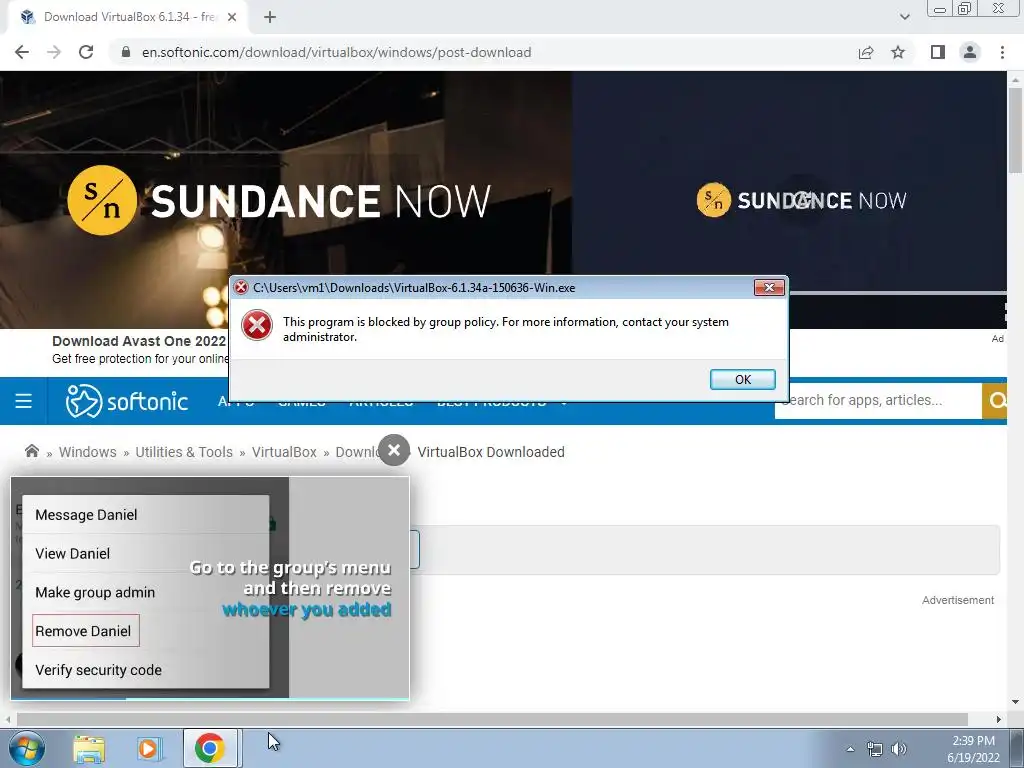Screen dimensions: 1024x768
Task: Expand the tab search chevron
Action: (x=904, y=17)
